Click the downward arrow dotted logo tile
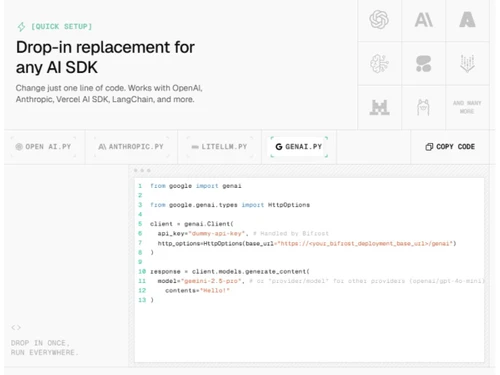The height and width of the screenshot is (375, 500). pos(467,63)
